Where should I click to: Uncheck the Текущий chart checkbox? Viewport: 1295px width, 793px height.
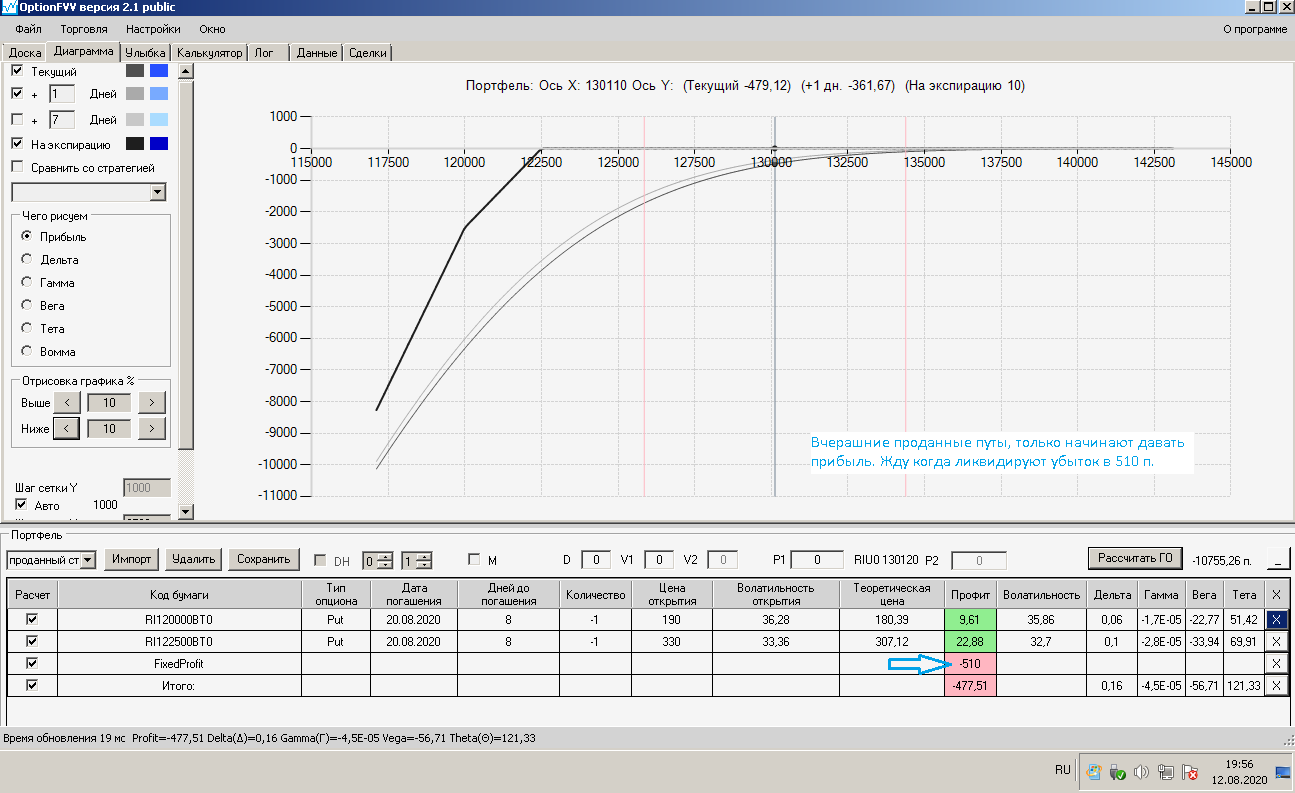pos(17,72)
